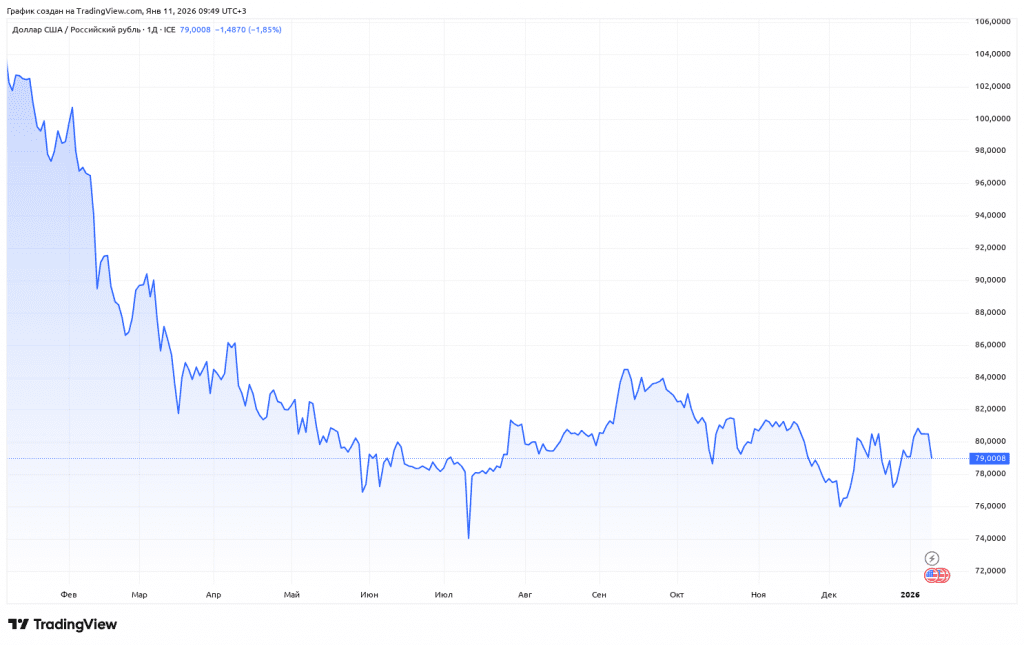
Task: Click the 79,0008 price value in legend
Action: click(x=195, y=30)
